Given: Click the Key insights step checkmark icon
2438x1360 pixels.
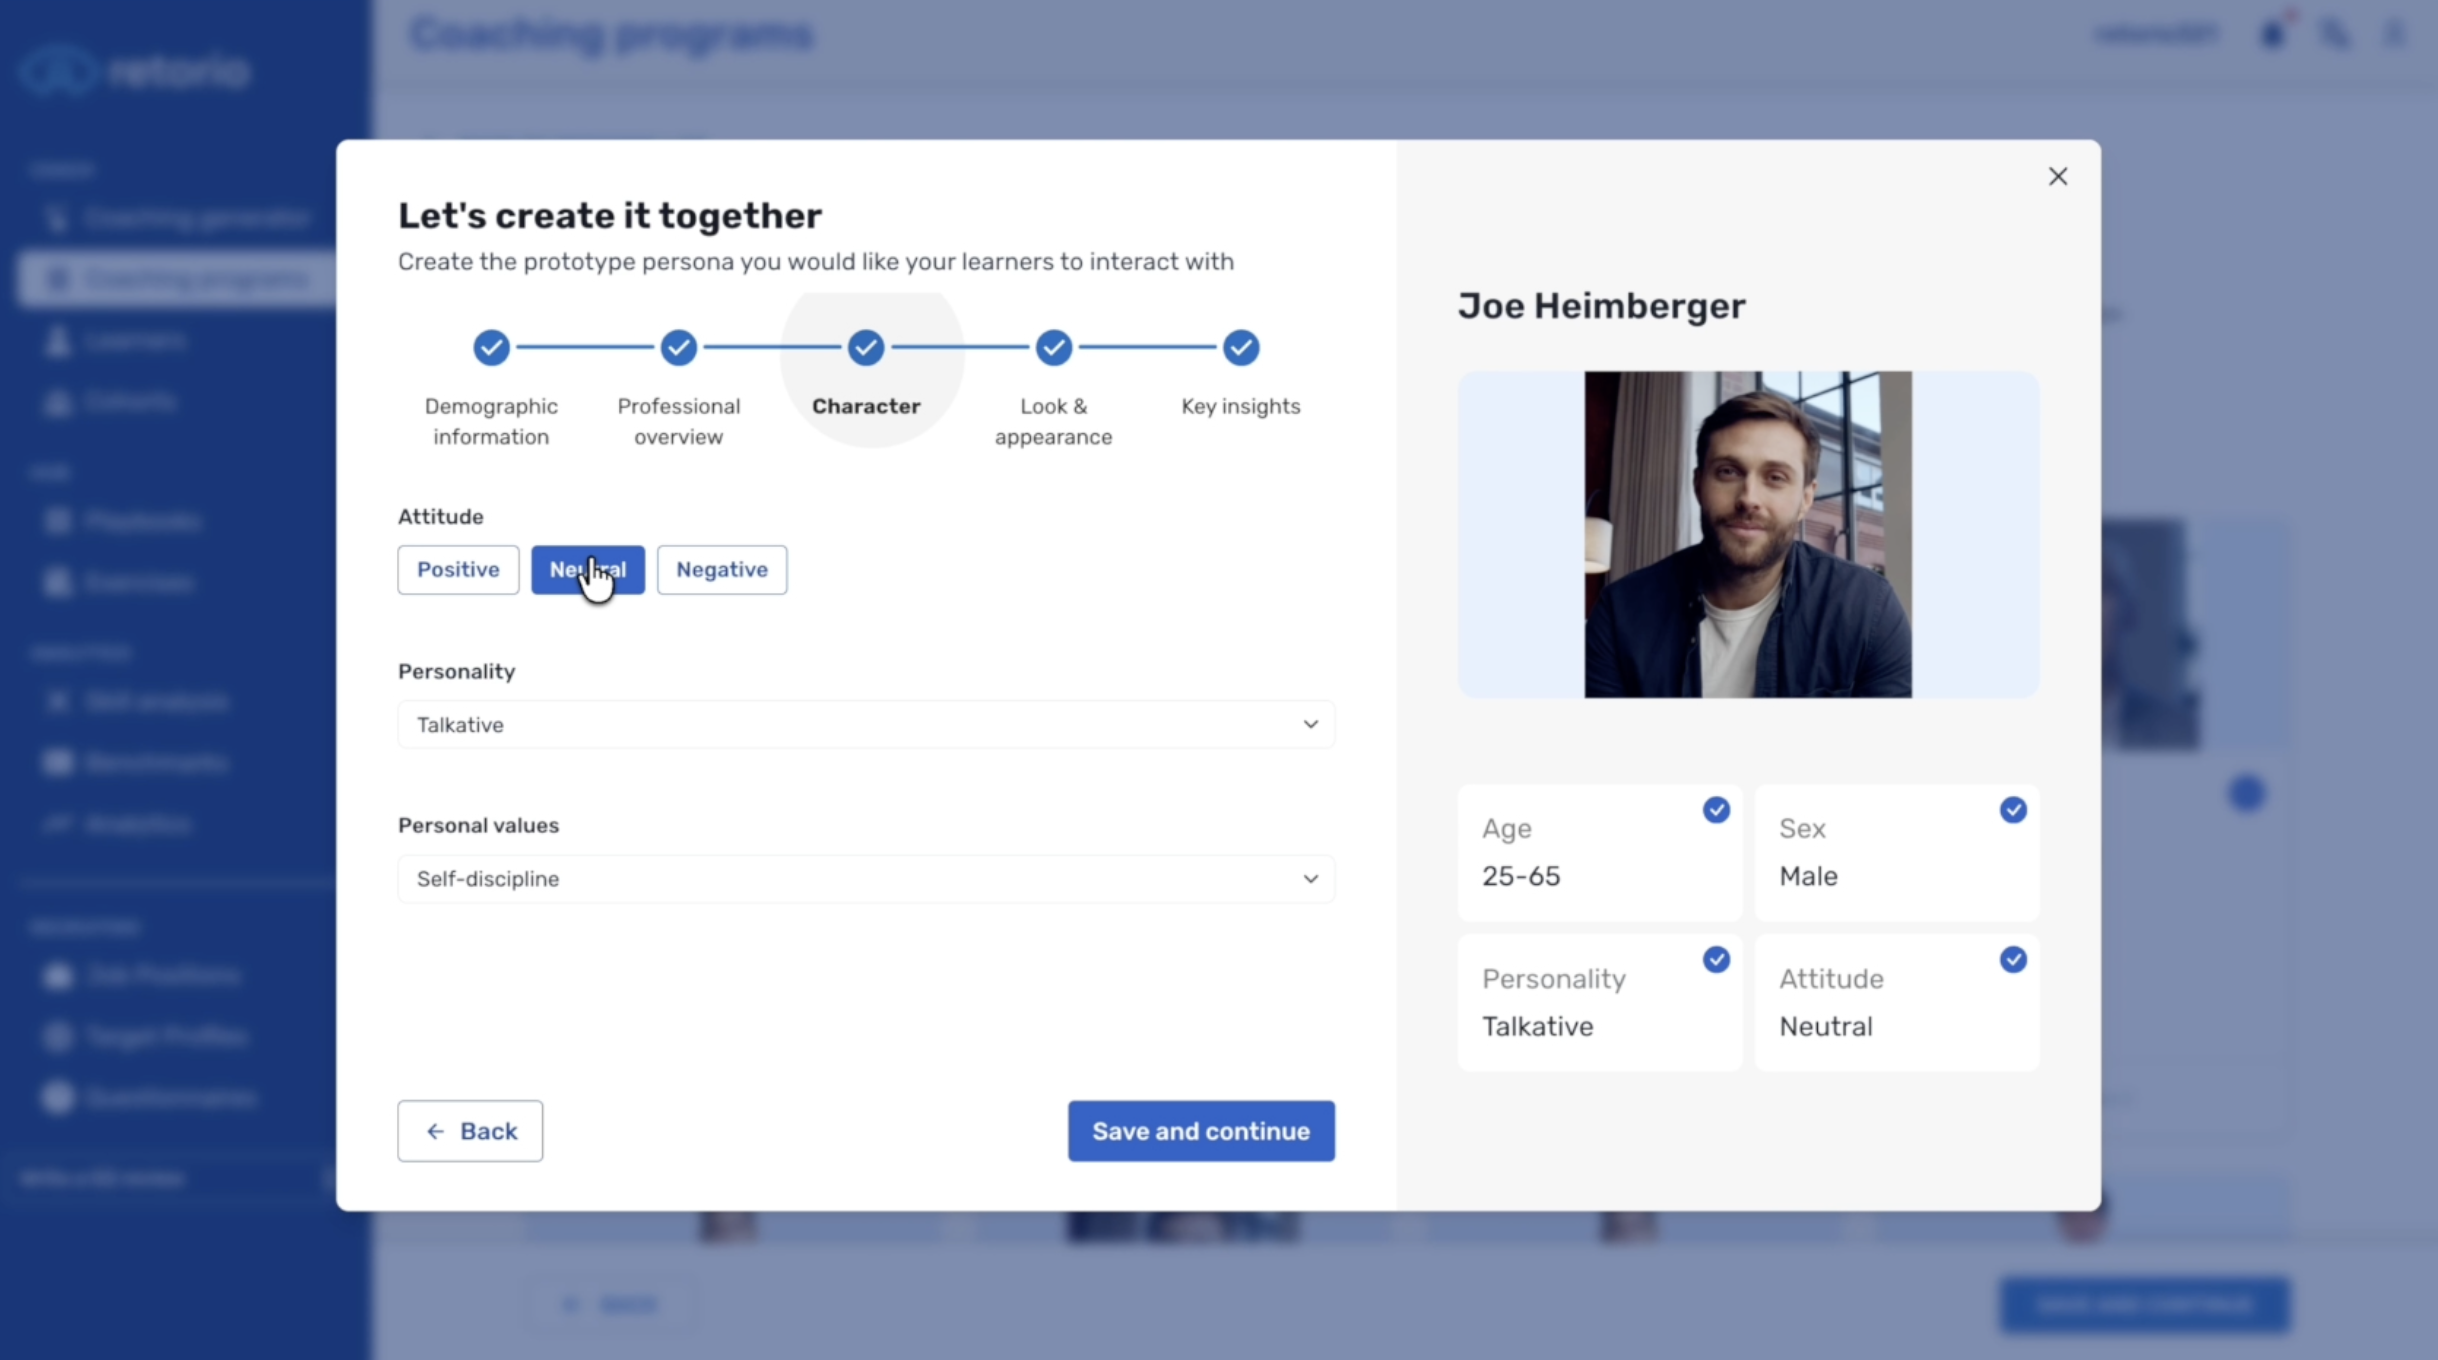Looking at the screenshot, I should click(1240, 347).
